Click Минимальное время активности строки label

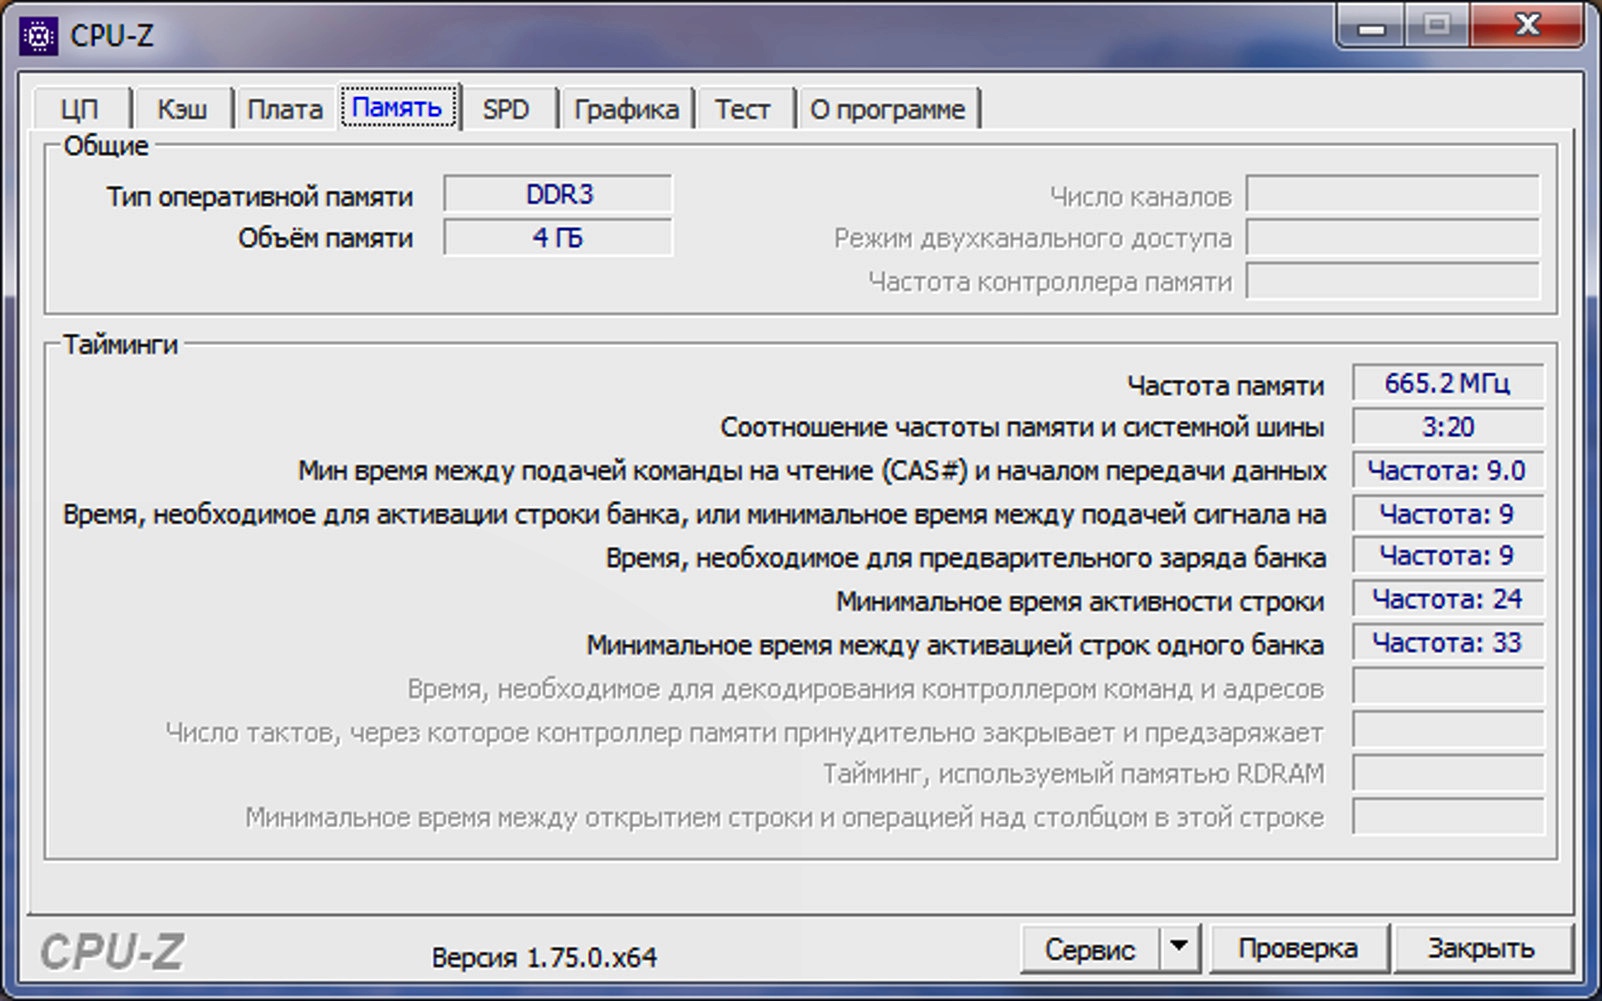1080,601
